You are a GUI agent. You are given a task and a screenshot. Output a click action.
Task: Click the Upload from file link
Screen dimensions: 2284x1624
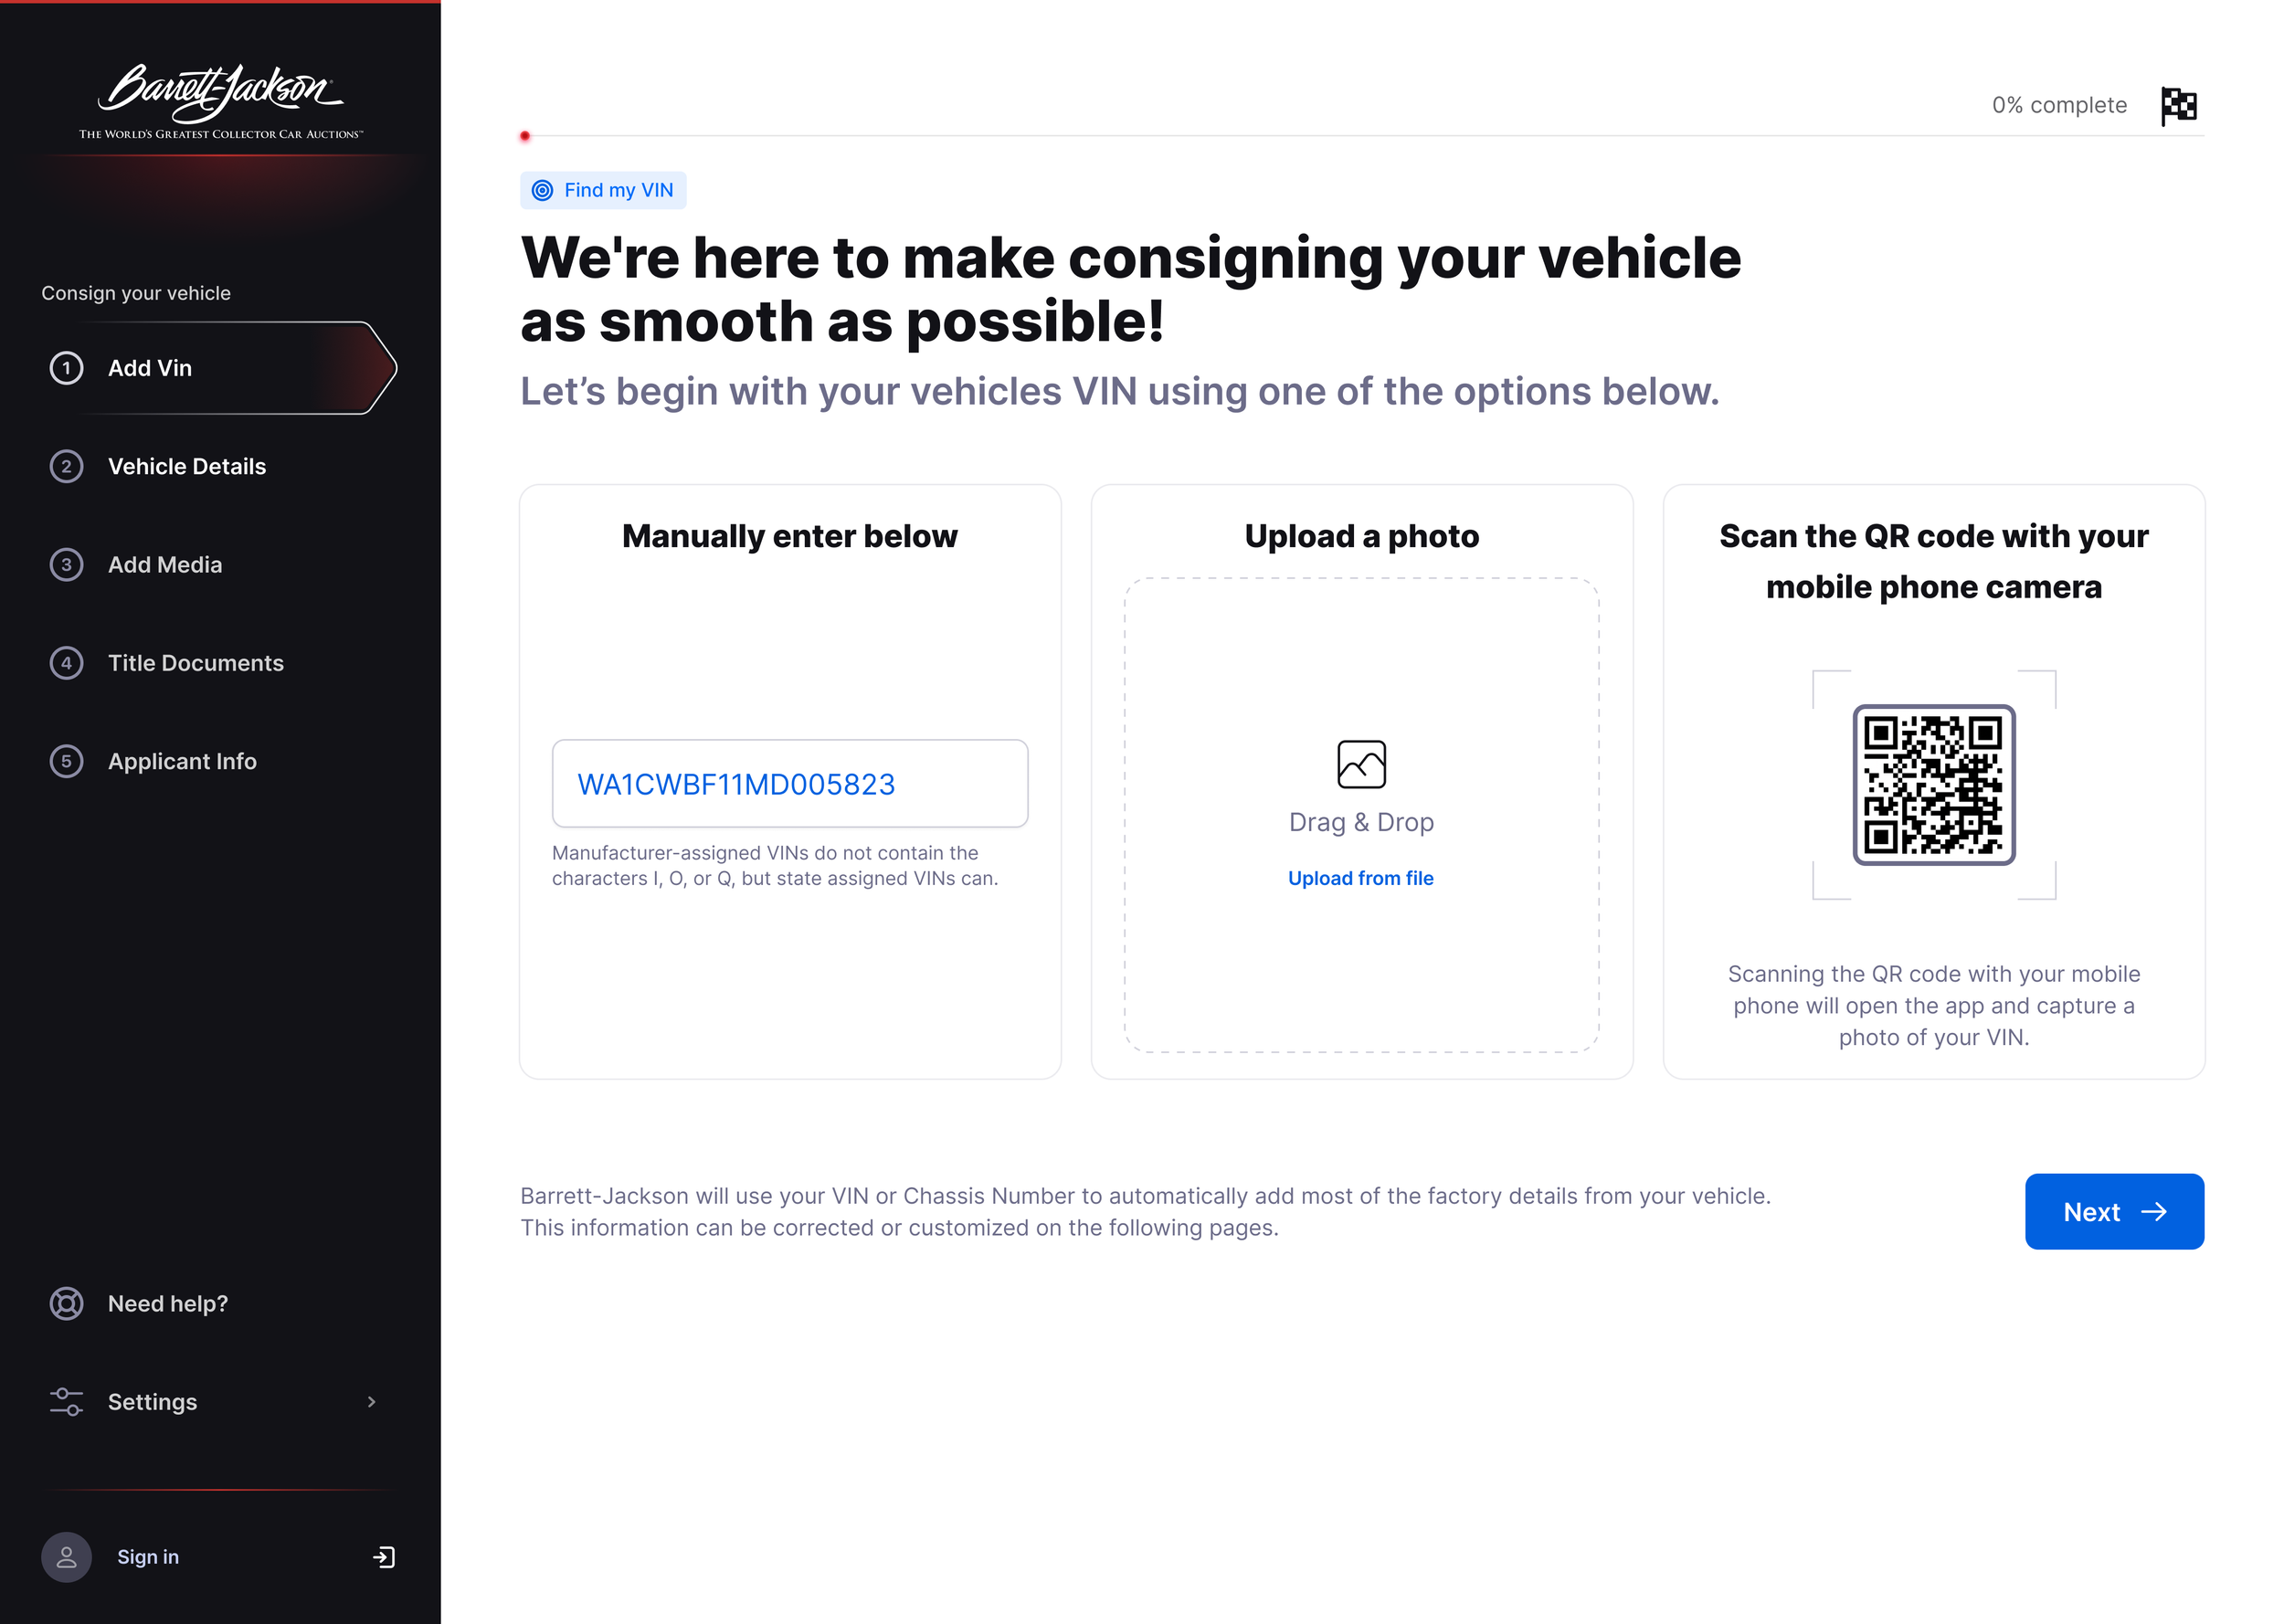(1360, 878)
